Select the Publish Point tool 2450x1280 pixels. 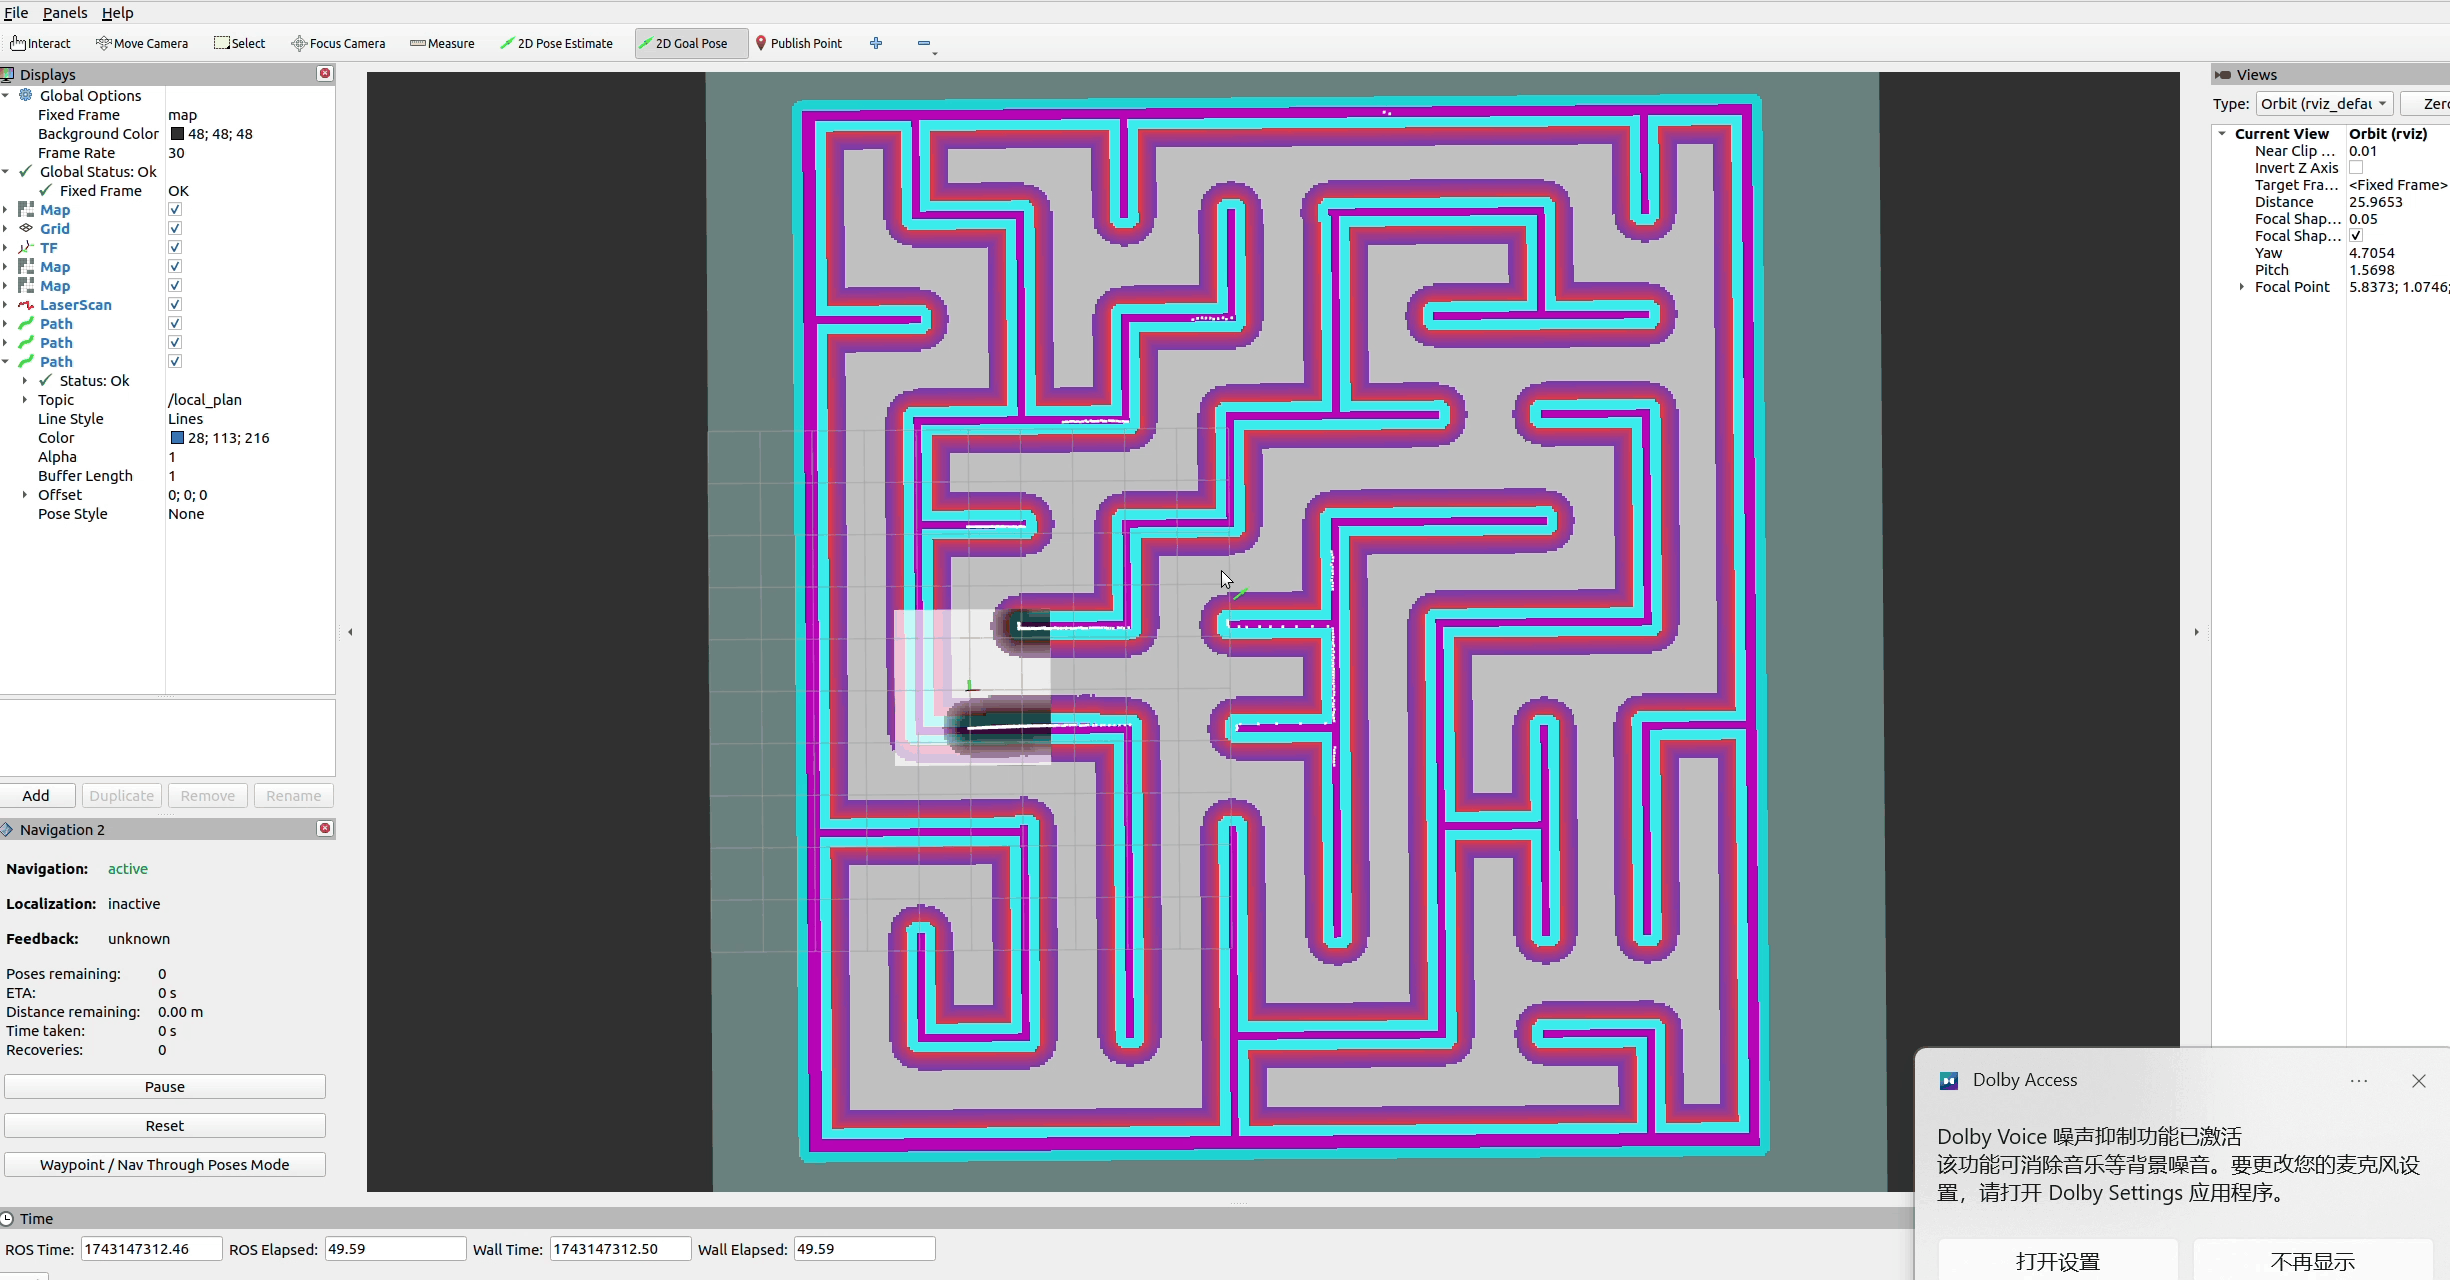[798, 43]
